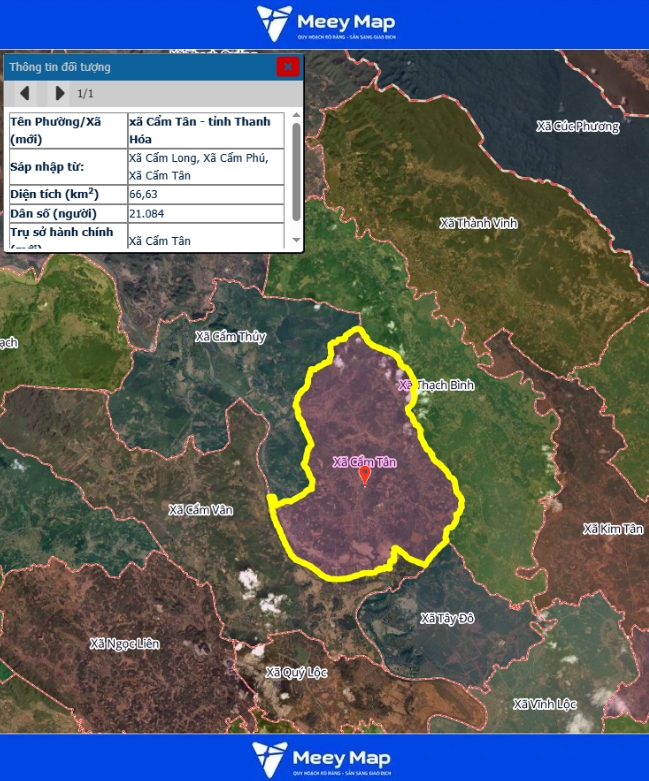Click the Xã Cúc Phương region label

click(577, 126)
